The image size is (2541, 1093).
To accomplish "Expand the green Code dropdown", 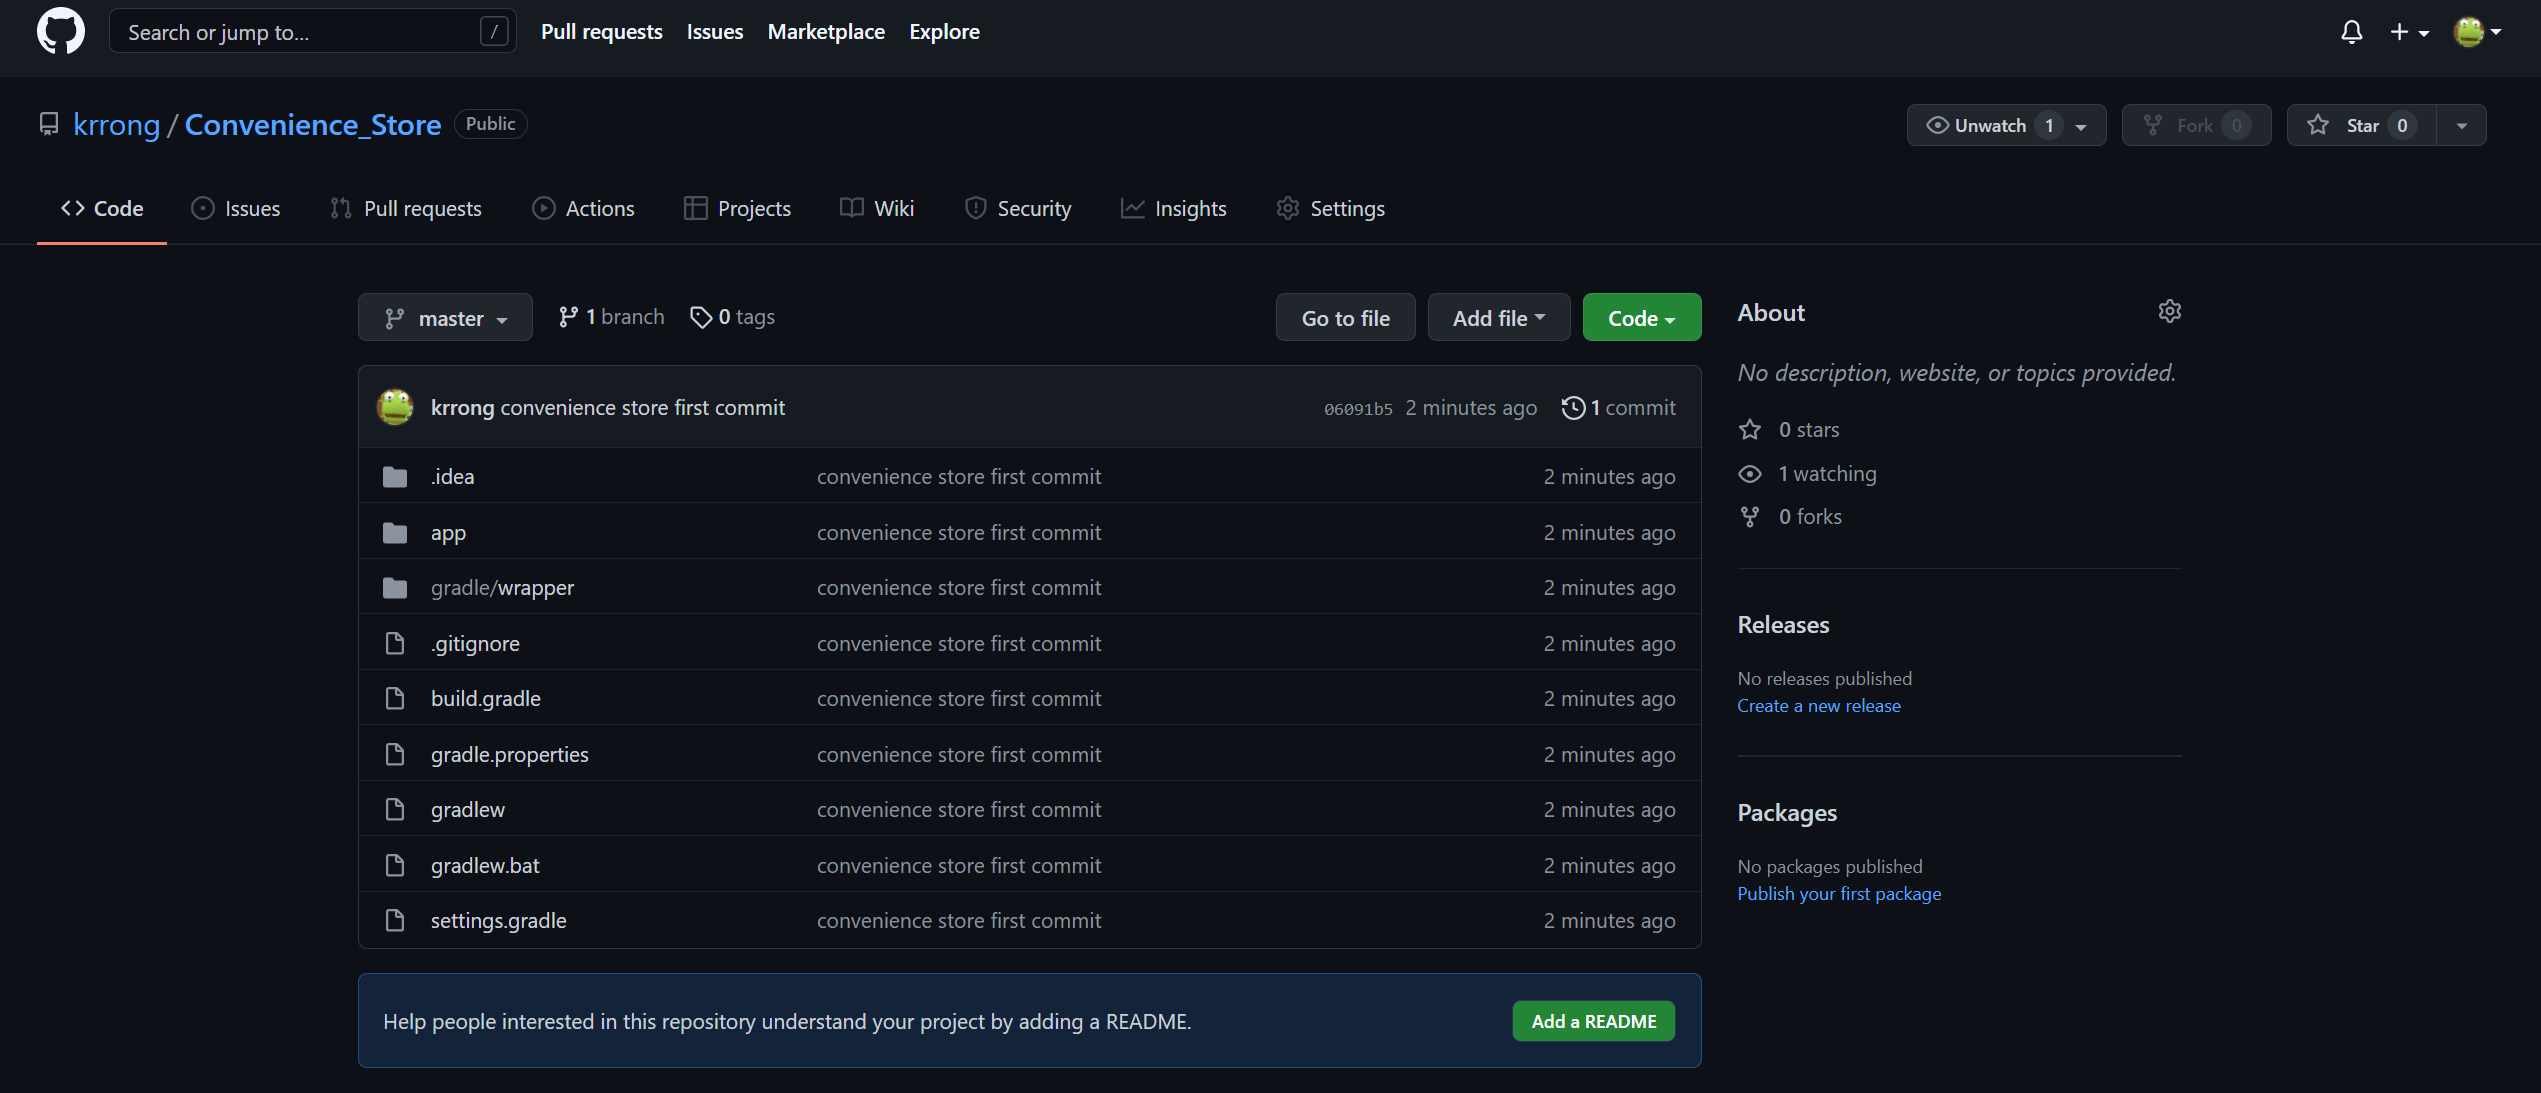I will pos(1641,318).
